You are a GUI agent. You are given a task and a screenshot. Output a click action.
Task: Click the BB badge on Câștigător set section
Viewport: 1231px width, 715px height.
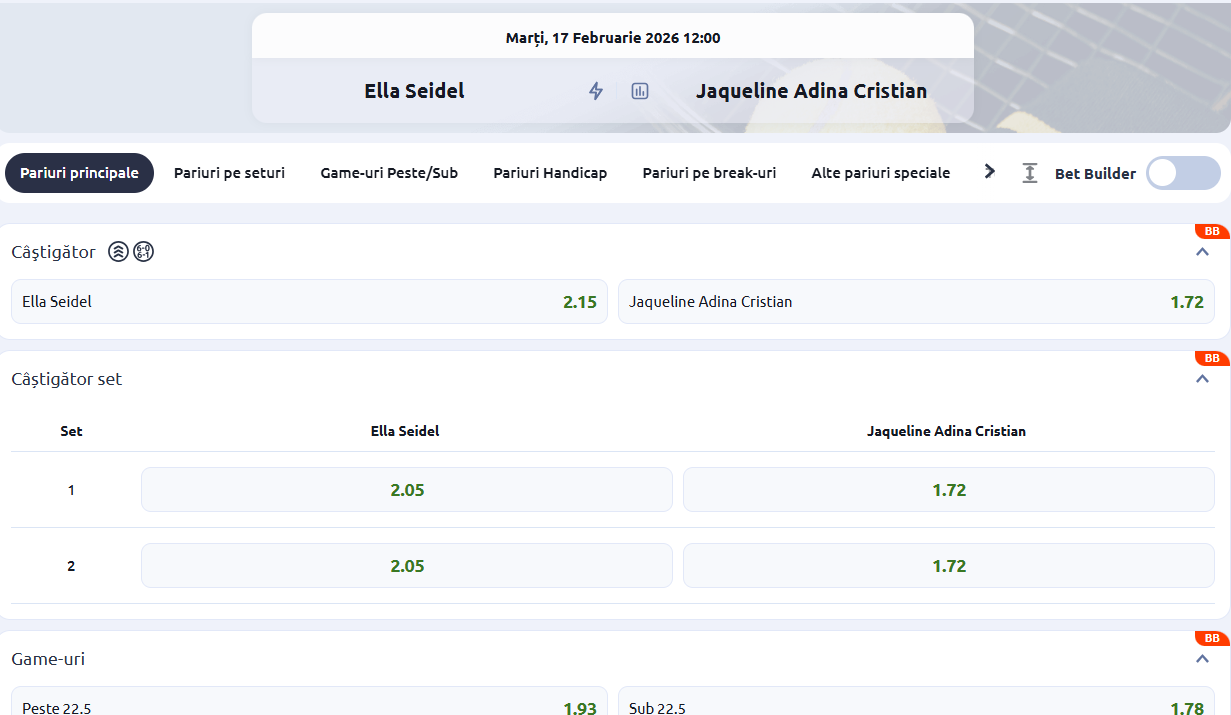(x=1211, y=358)
